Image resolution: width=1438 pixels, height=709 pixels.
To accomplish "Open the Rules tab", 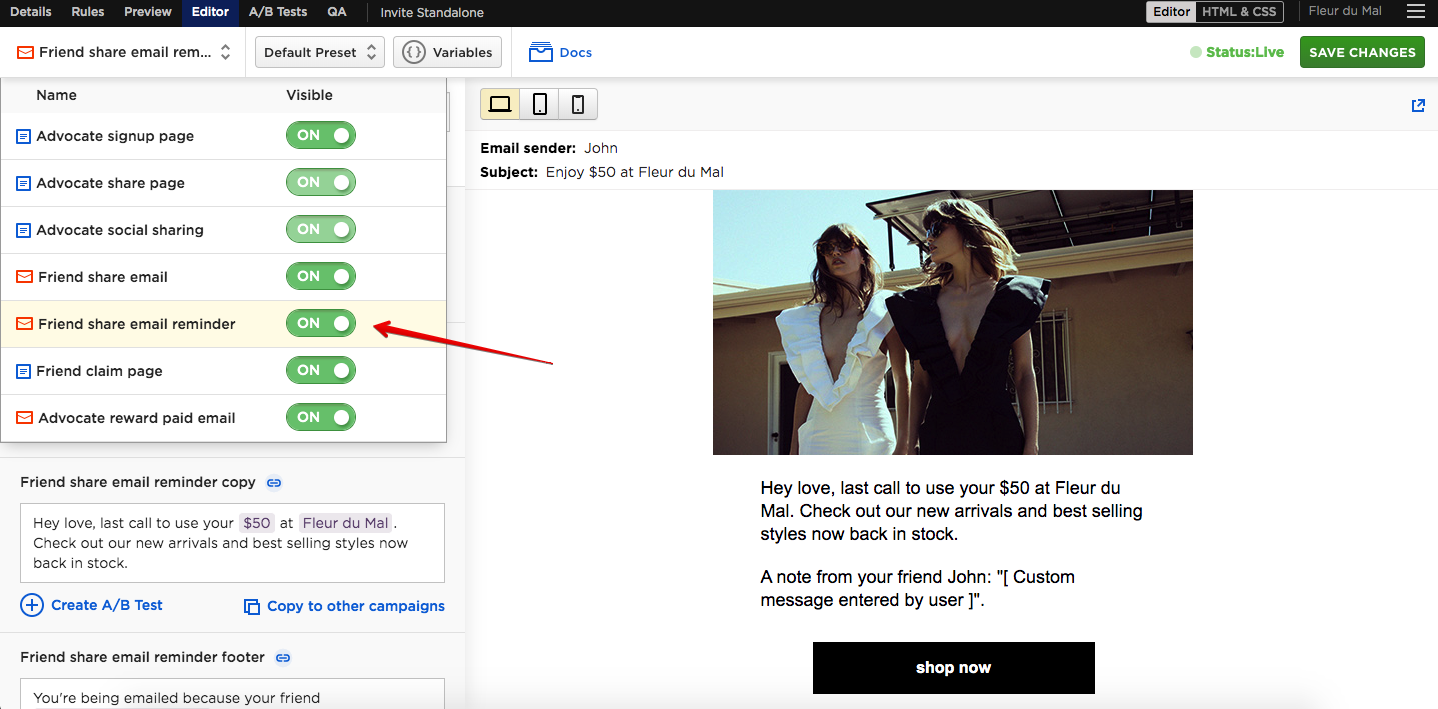I will [88, 12].
